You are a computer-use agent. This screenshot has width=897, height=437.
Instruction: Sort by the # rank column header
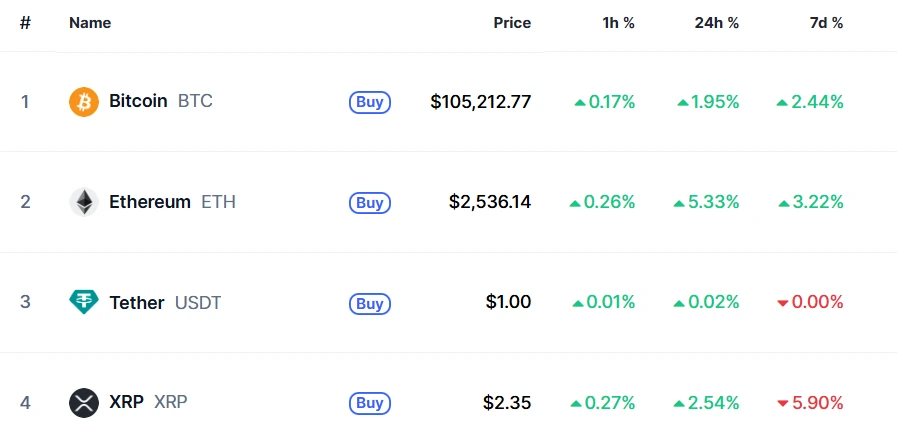tap(25, 23)
